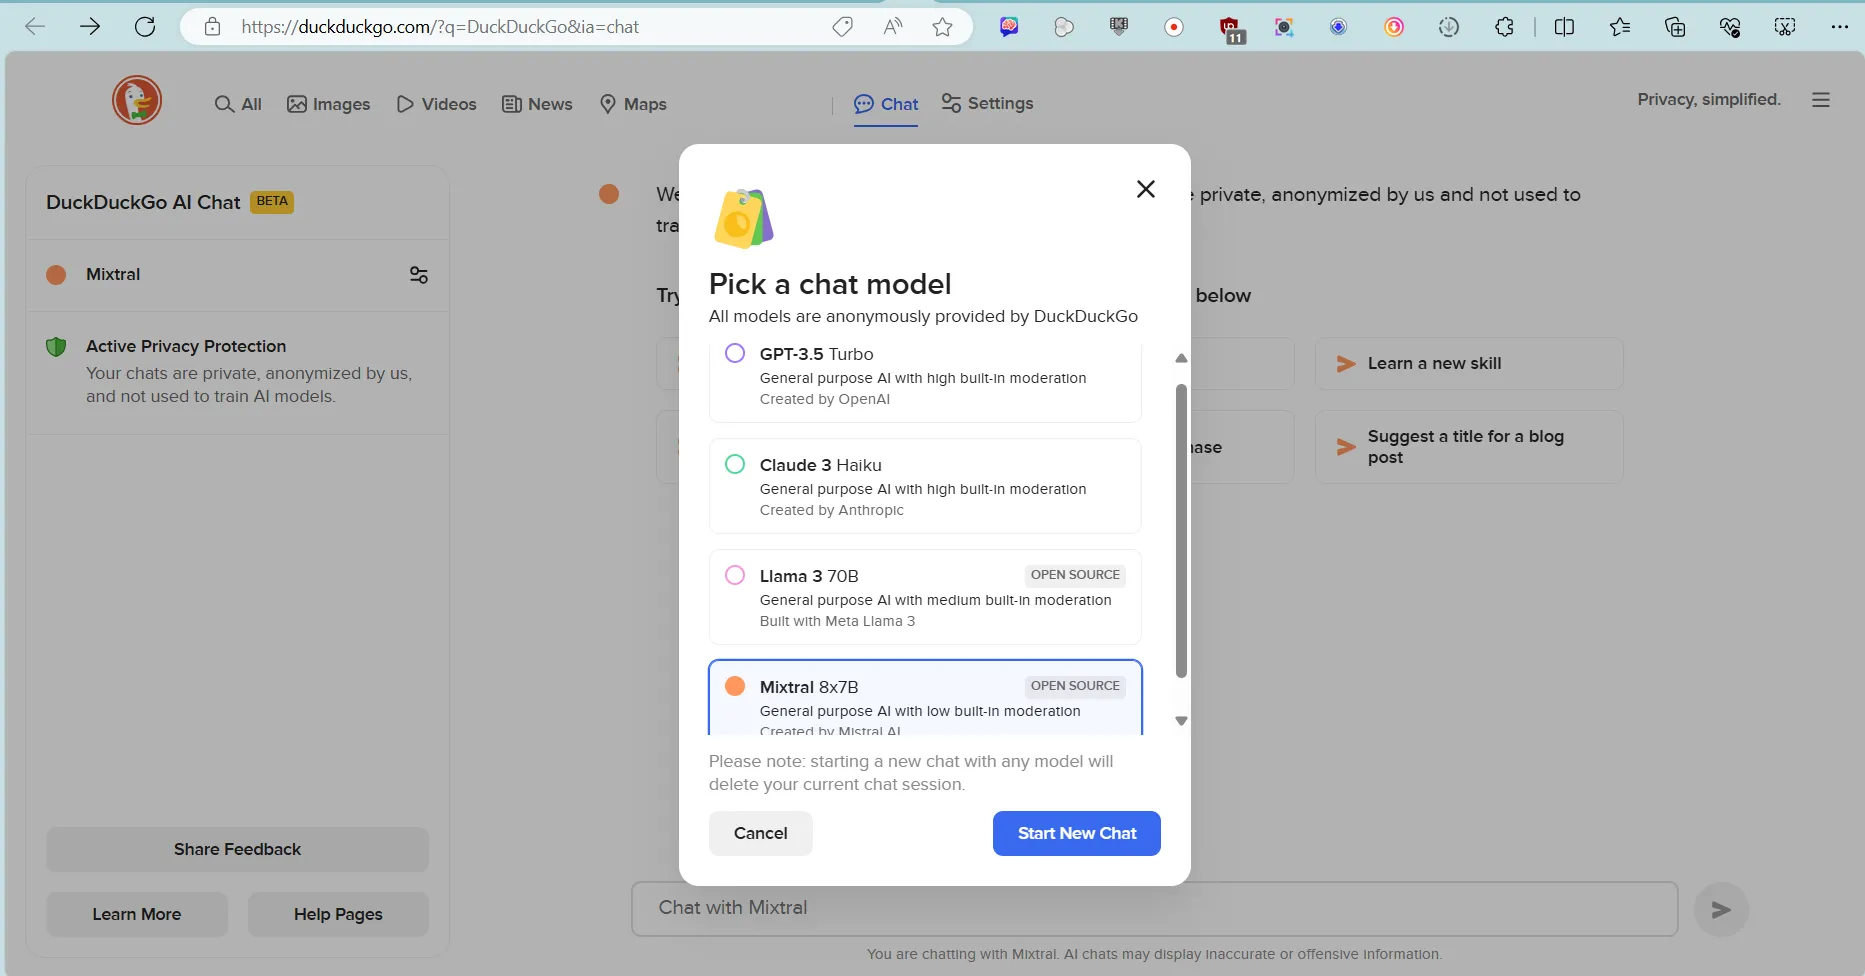
Task: Switch to the Chat tab
Action: pos(886,104)
